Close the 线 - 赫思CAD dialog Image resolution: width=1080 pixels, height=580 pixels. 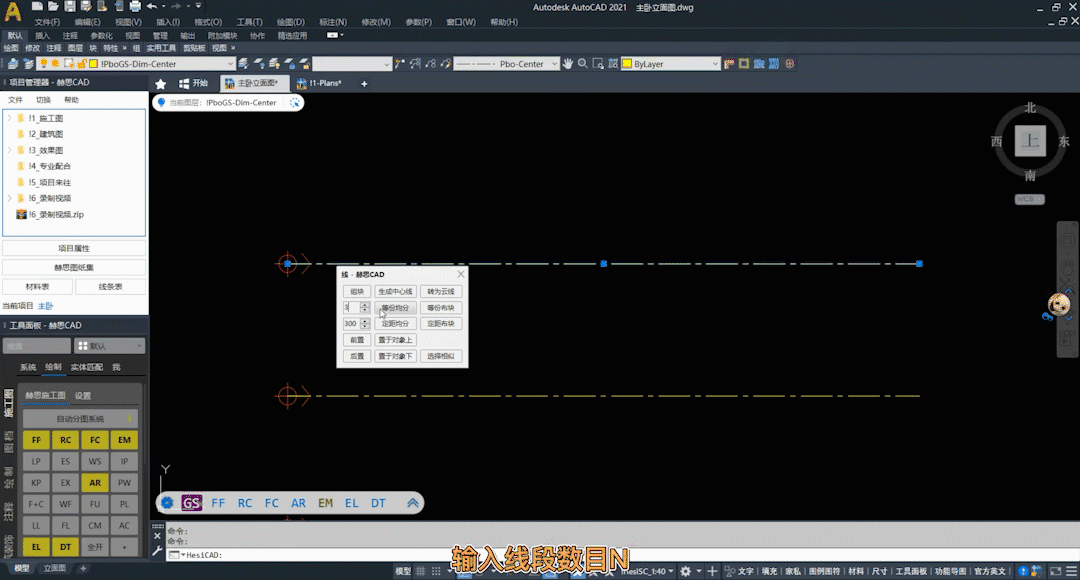[461, 274]
